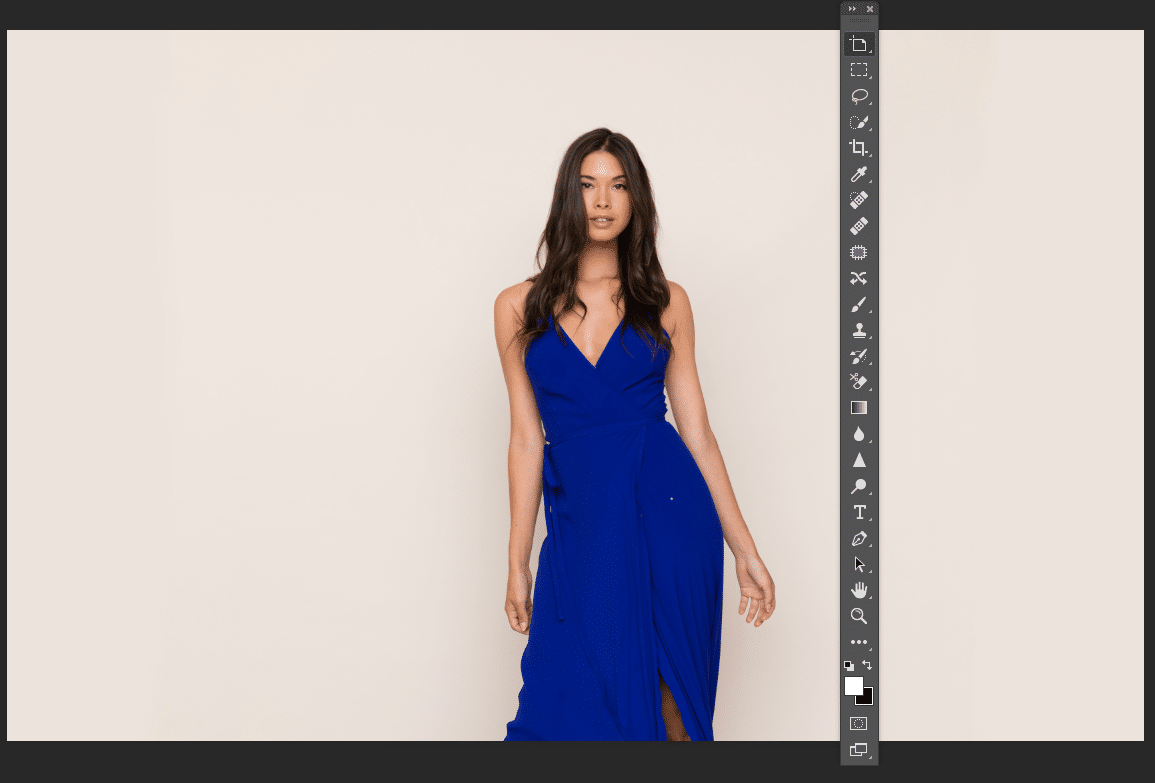Open the foreground color picker

(x=854, y=685)
